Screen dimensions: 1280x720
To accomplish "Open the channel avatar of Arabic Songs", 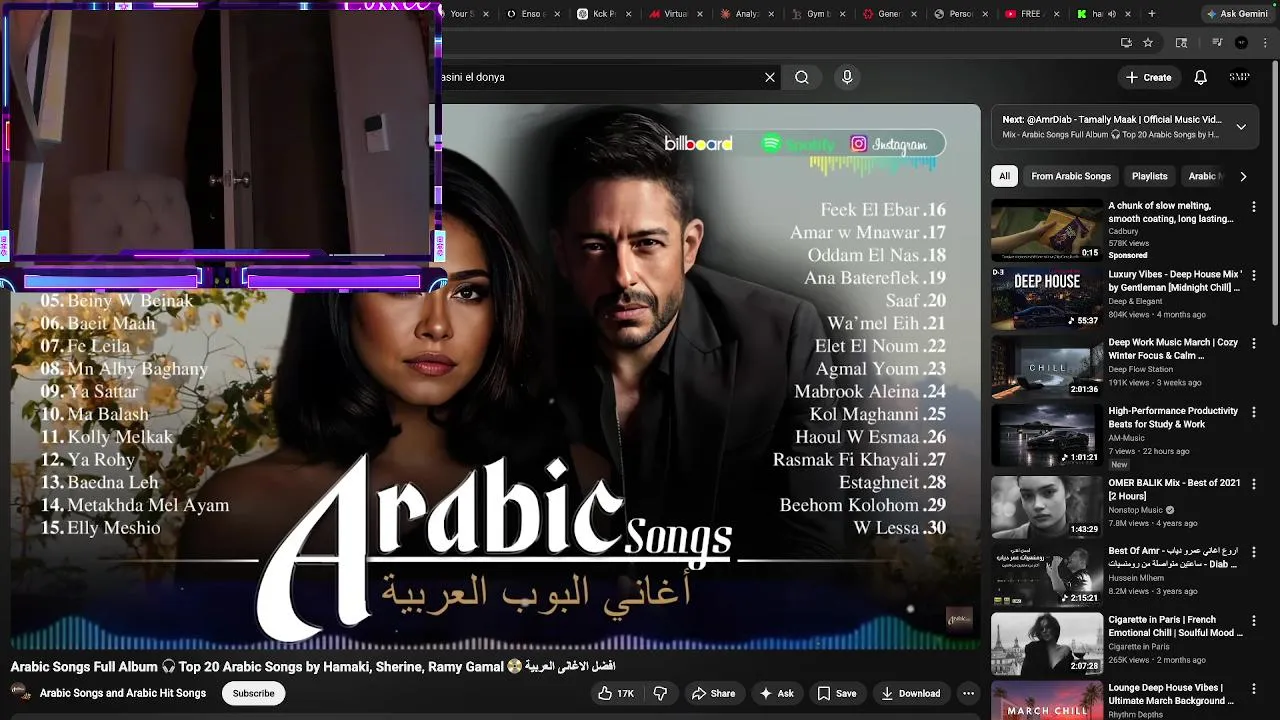I will click(x=19, y=693).
